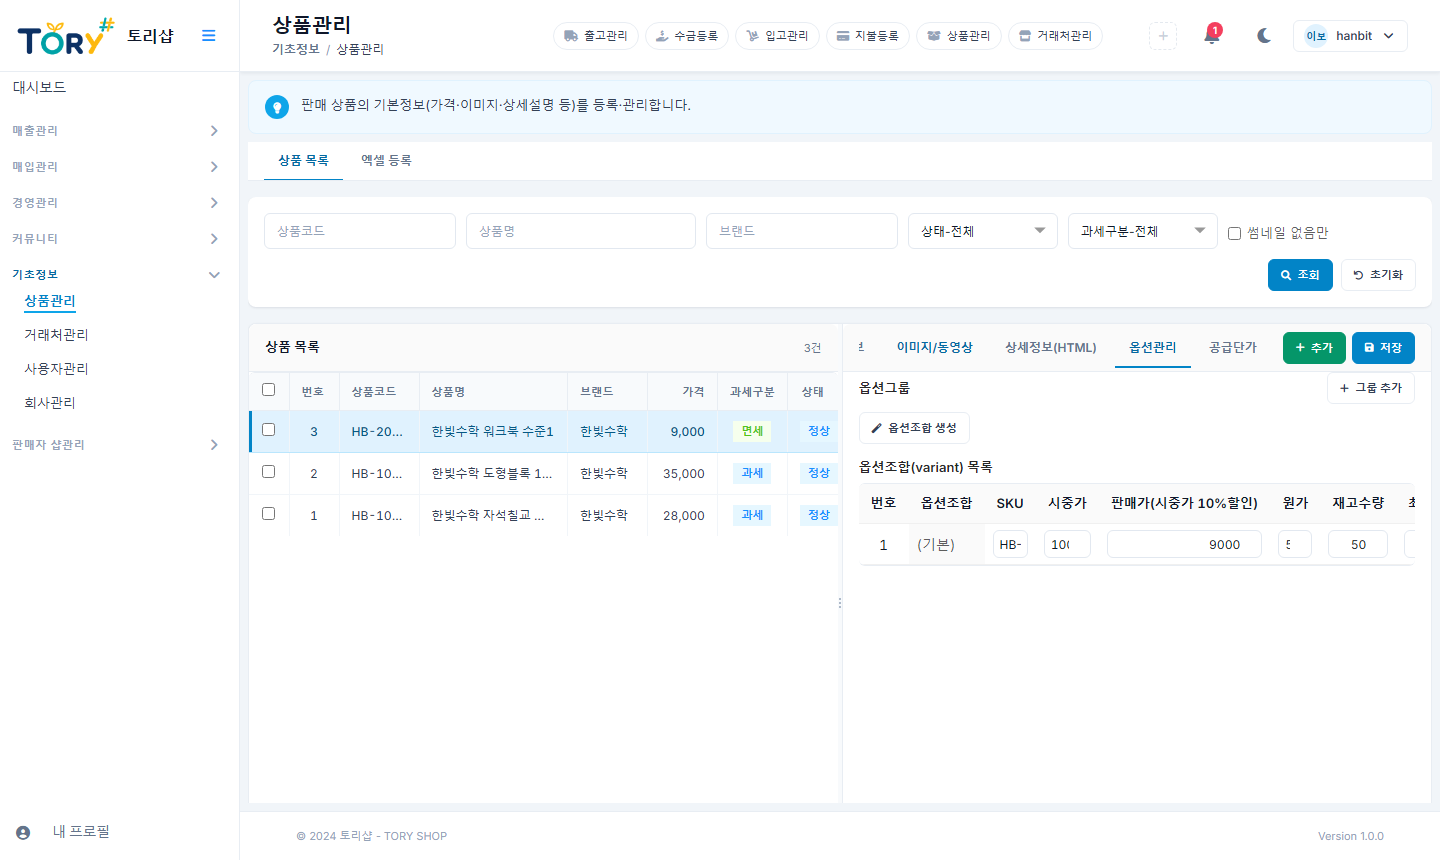
Task: Open 입고관리 shortcut in top bar
Action: (777, 36)
